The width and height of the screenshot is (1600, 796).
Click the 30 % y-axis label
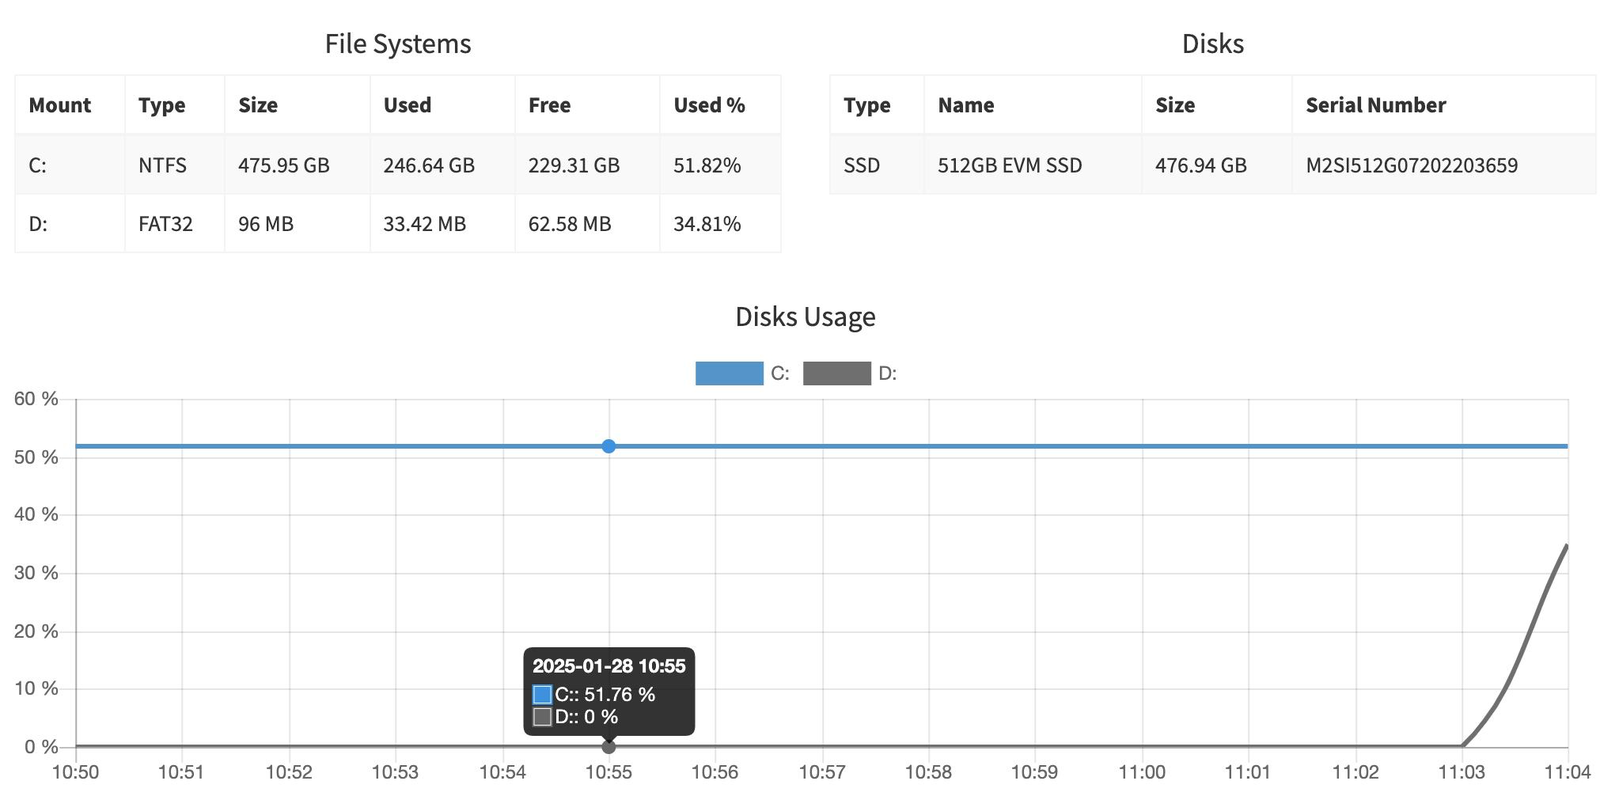(36, 573)
